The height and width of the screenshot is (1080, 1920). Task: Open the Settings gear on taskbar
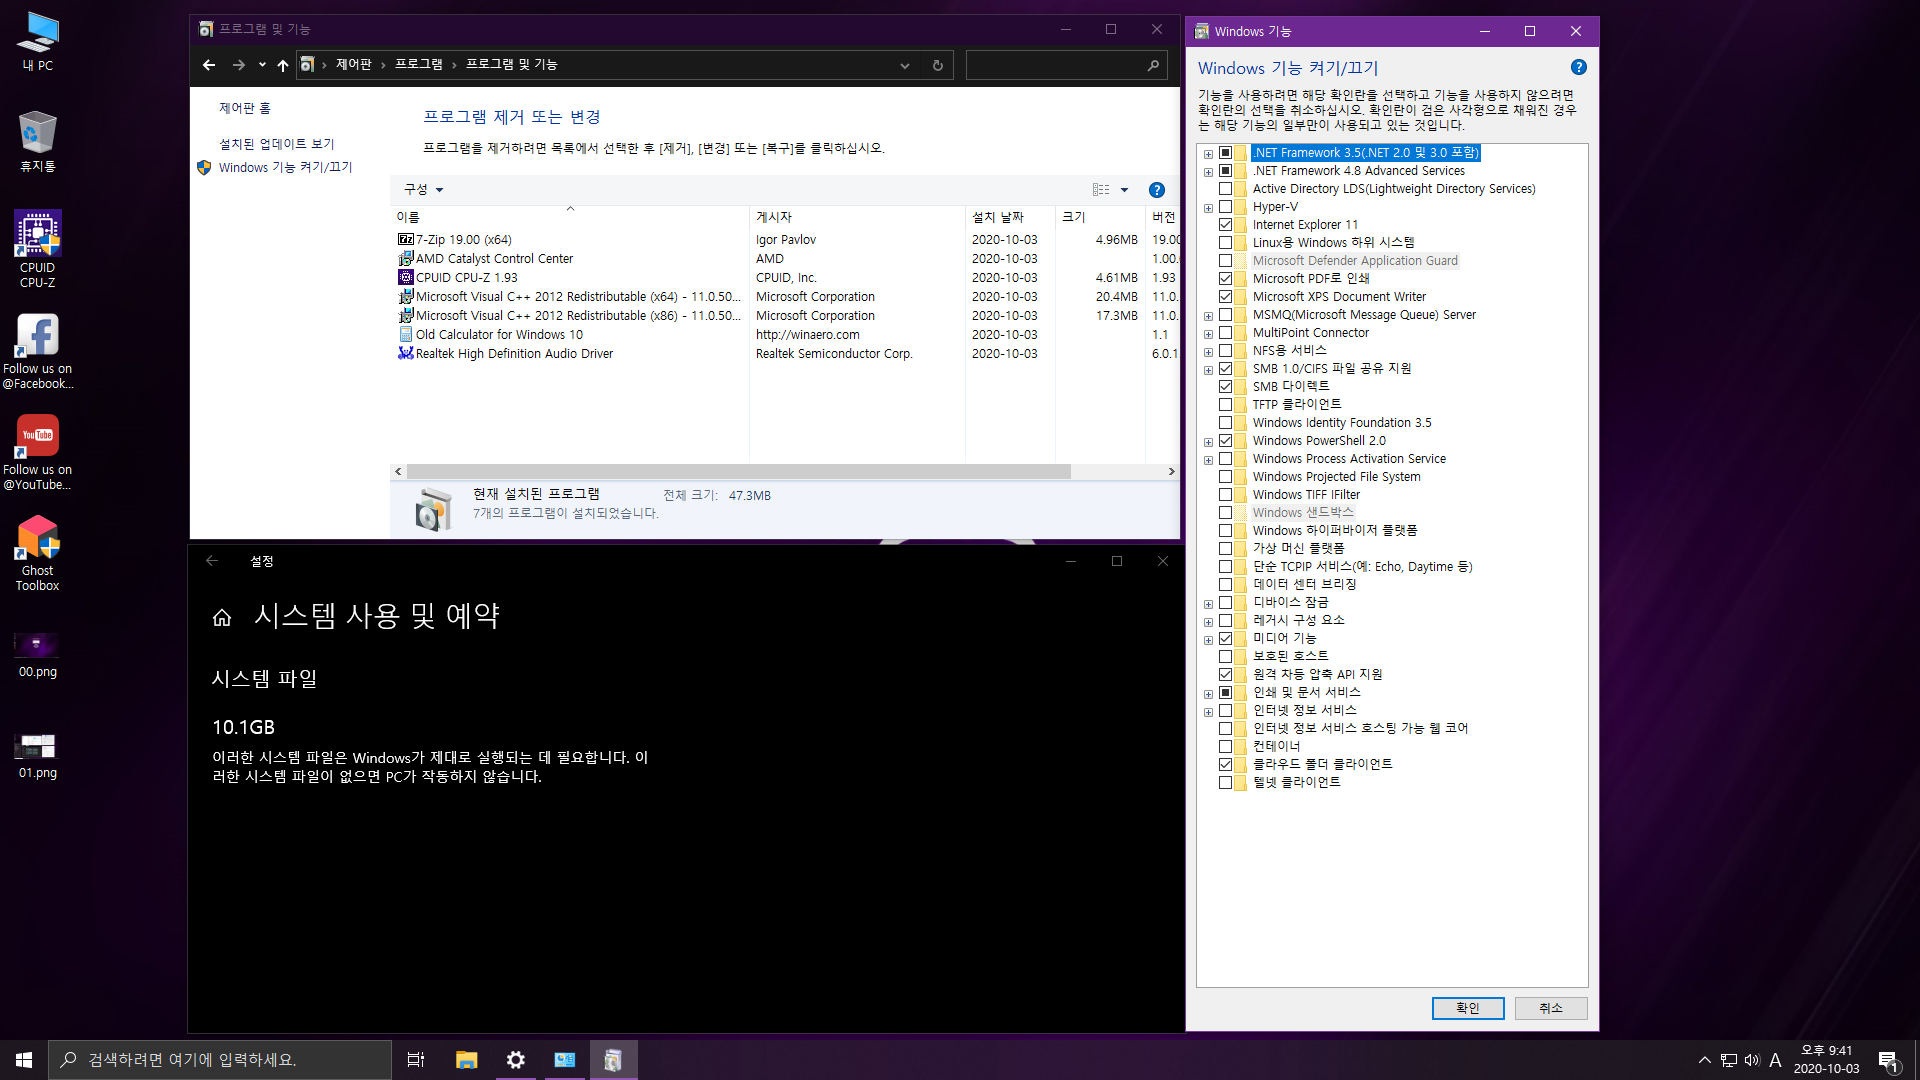coord(515,1059)
